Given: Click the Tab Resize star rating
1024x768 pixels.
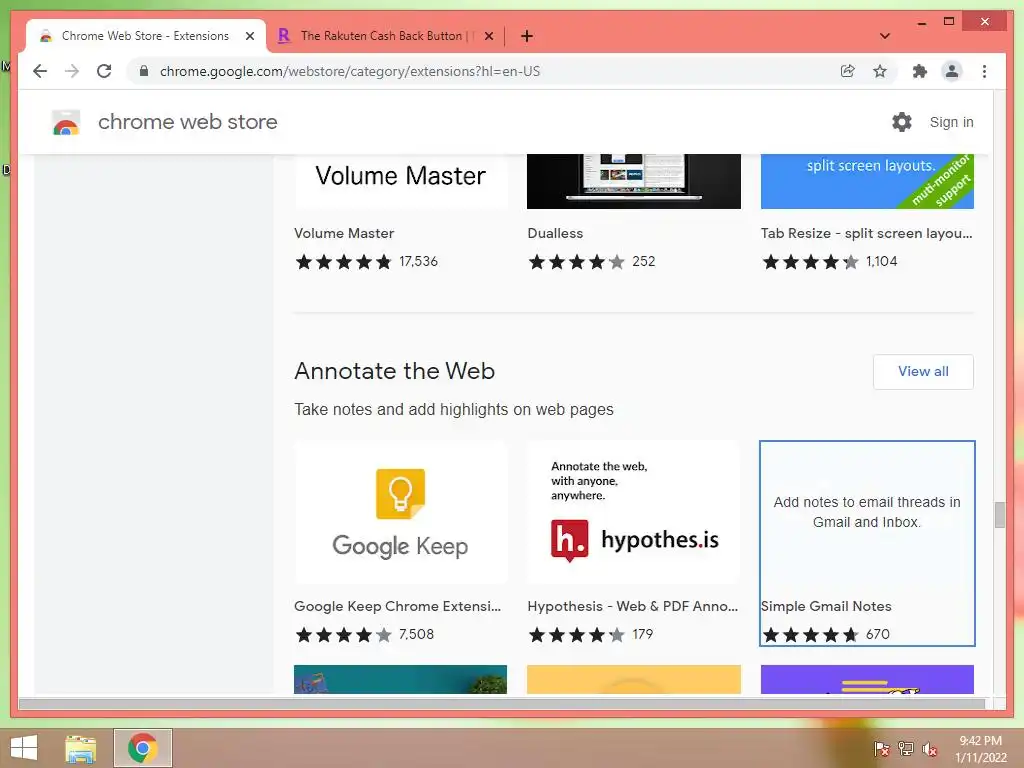Looking at the screenshot, I should coord(810,262).
